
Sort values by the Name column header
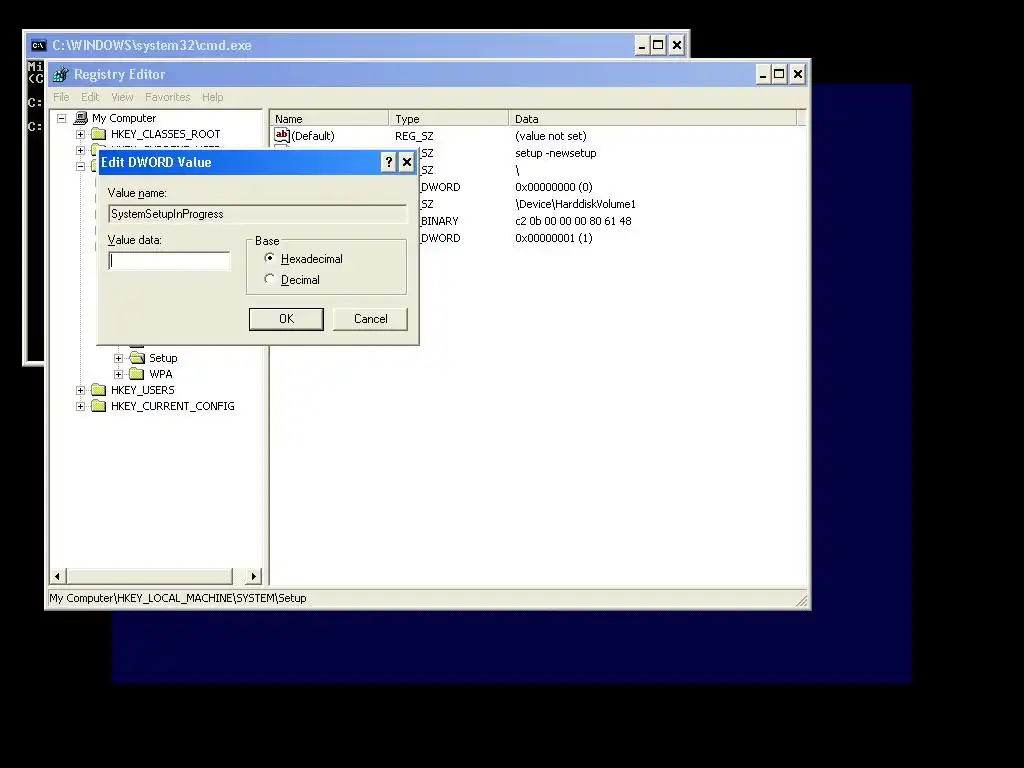330,119
